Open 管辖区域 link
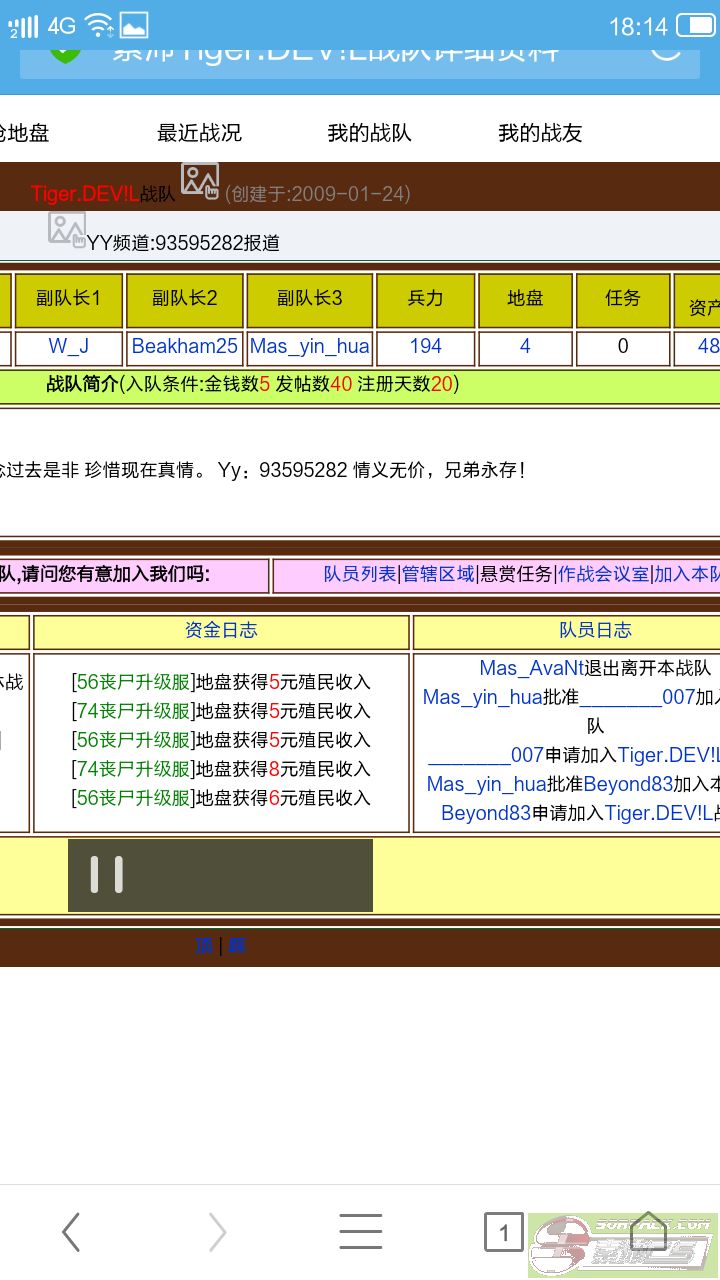 pyautogui.click(x=438, y=574)
